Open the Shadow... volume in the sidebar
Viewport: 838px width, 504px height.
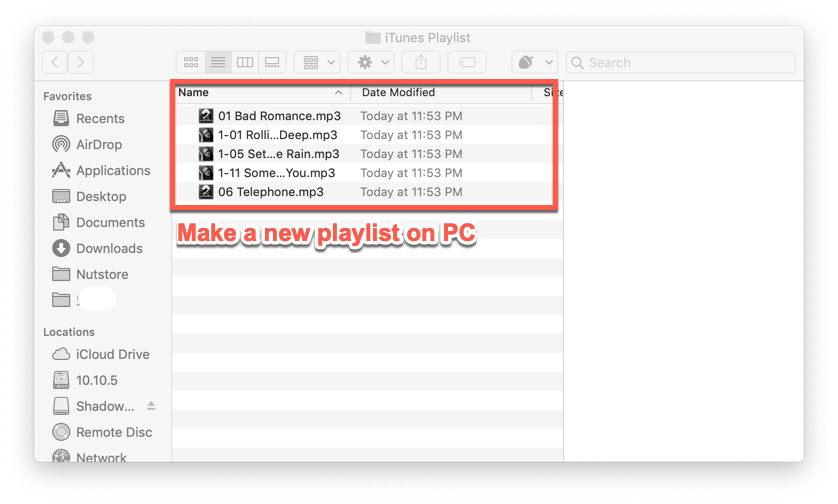(105, 406)
